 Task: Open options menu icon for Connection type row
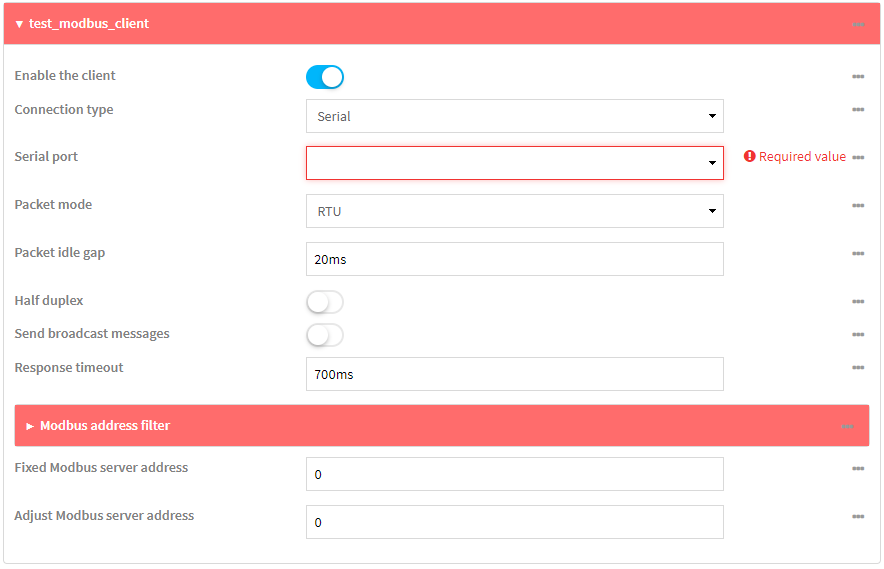coord(857,110)
